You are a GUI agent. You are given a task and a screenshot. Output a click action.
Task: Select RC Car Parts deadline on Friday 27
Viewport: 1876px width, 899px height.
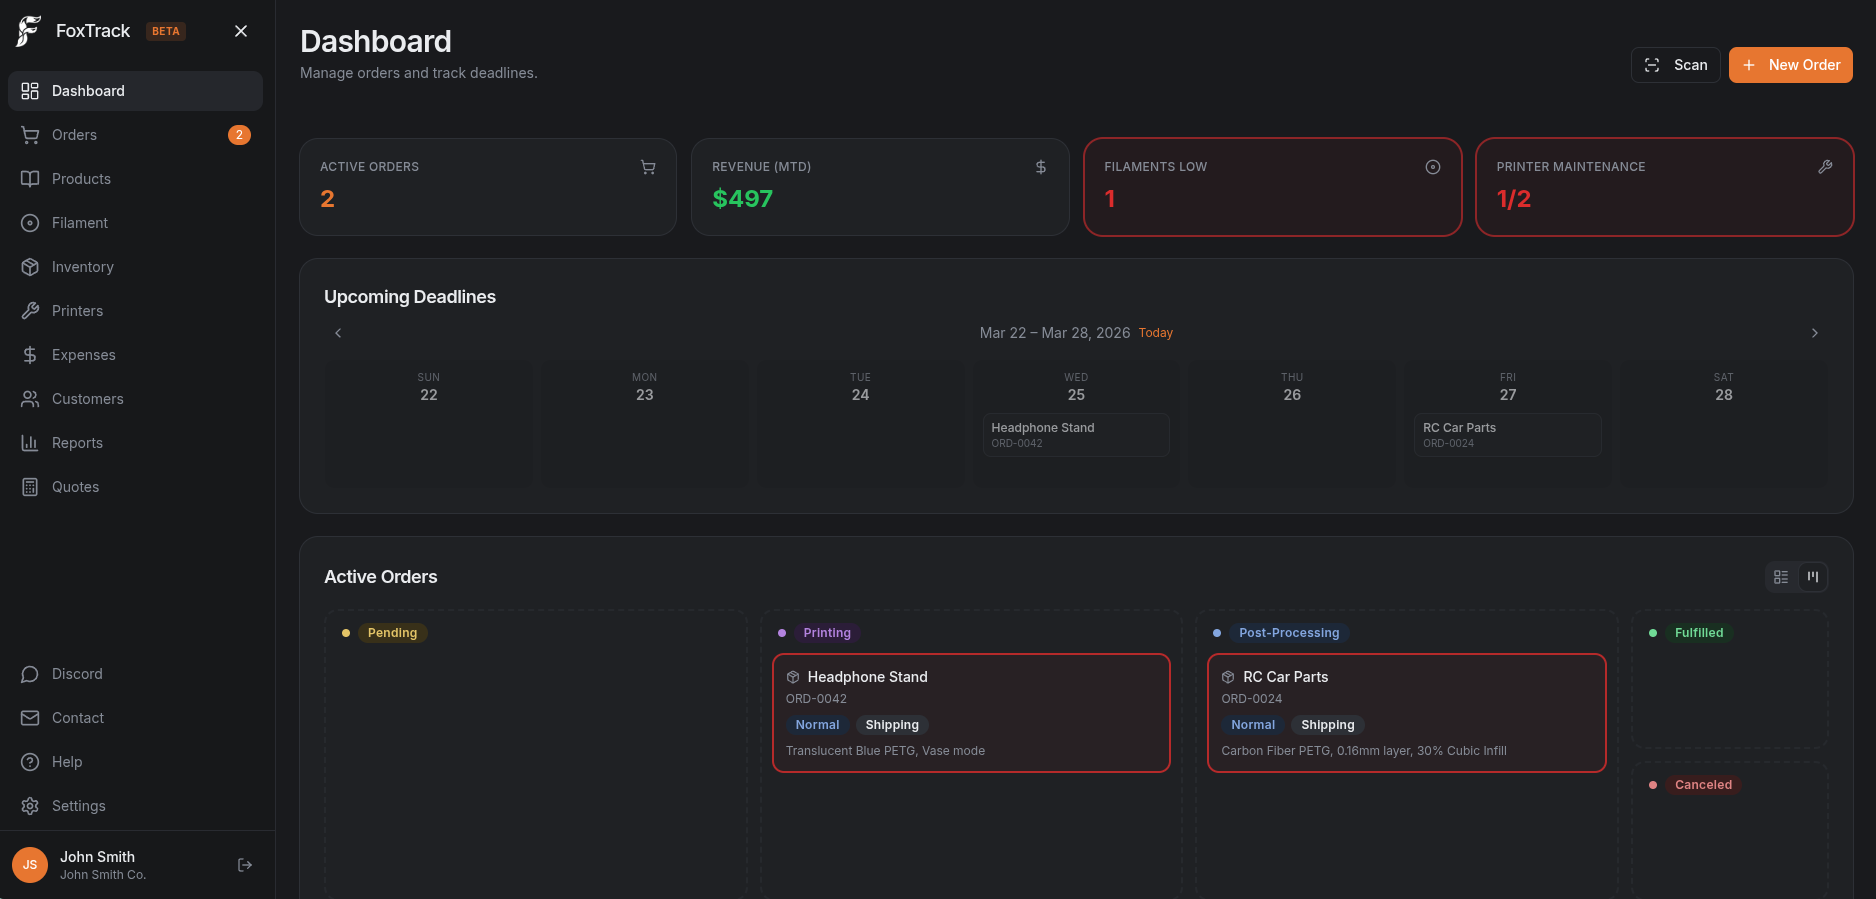click(x=1507, y=435)
